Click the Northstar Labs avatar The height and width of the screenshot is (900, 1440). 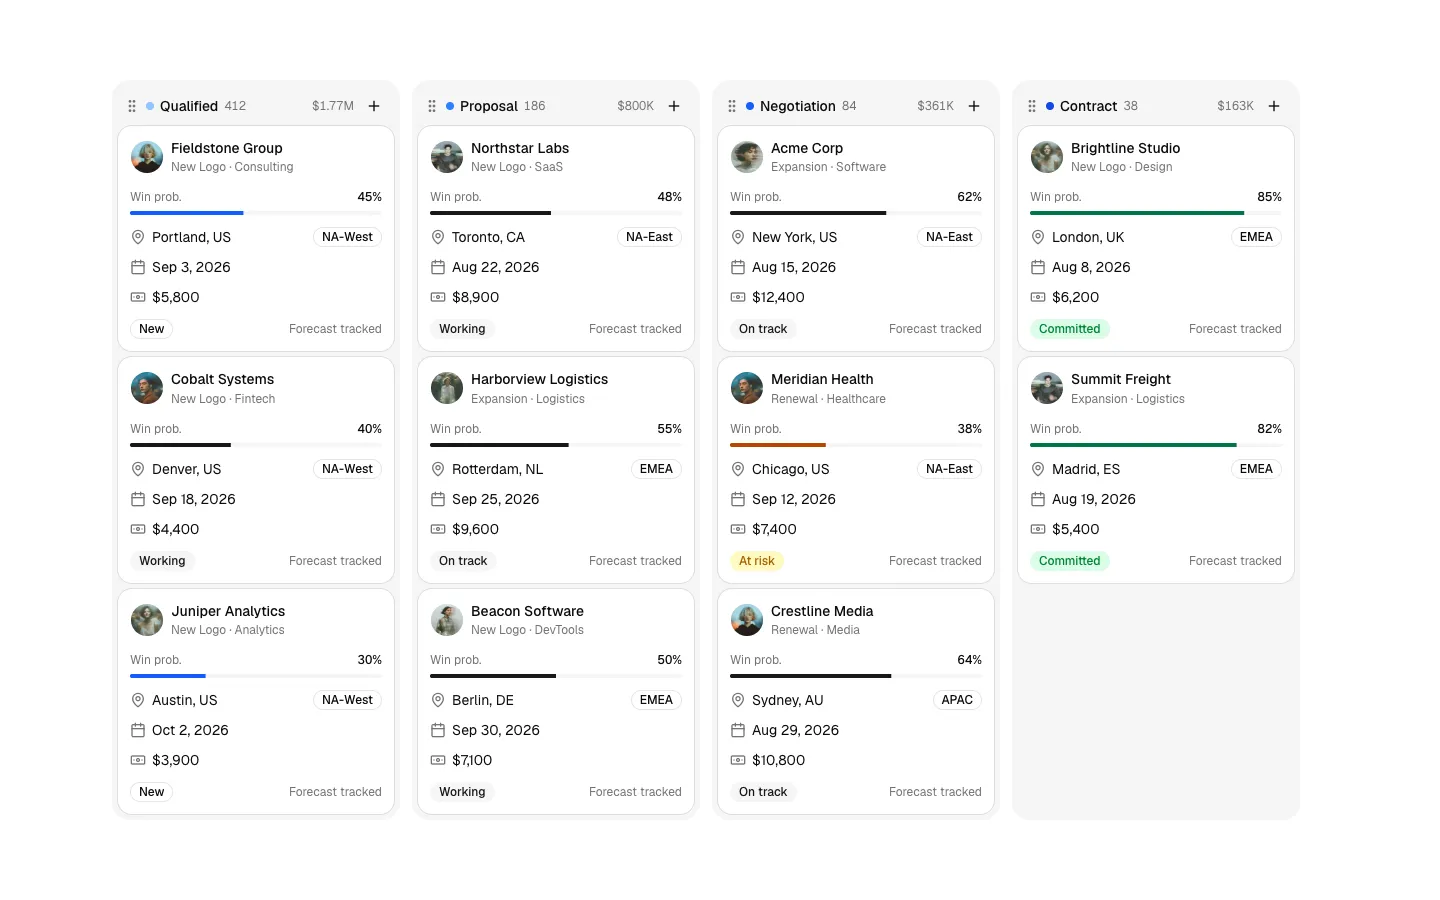(447, 157)
